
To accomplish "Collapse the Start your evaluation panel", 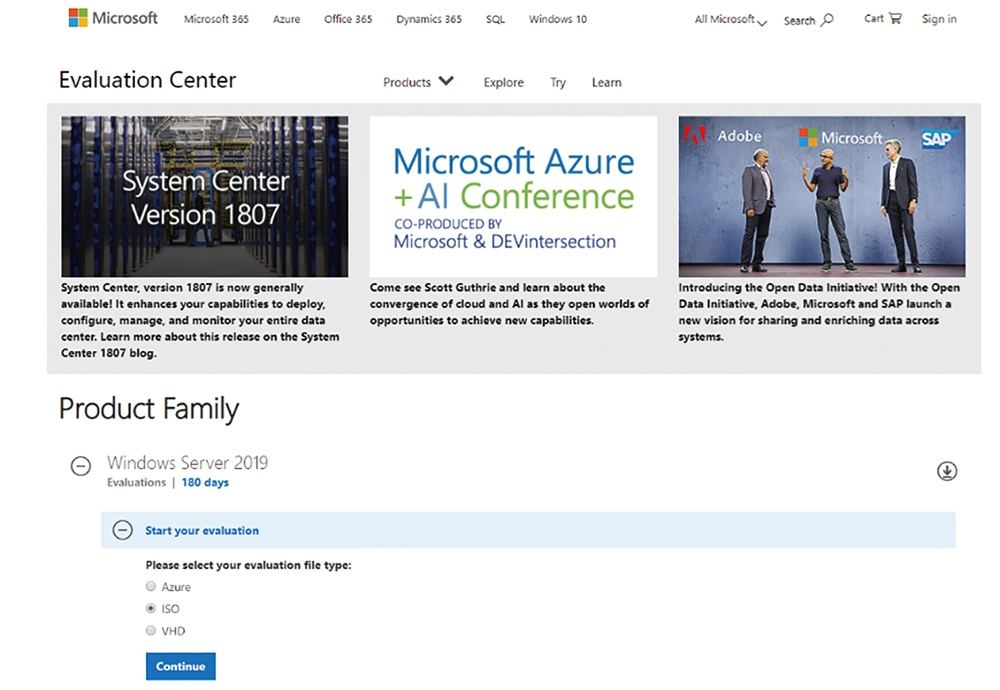I will (122, 530).
